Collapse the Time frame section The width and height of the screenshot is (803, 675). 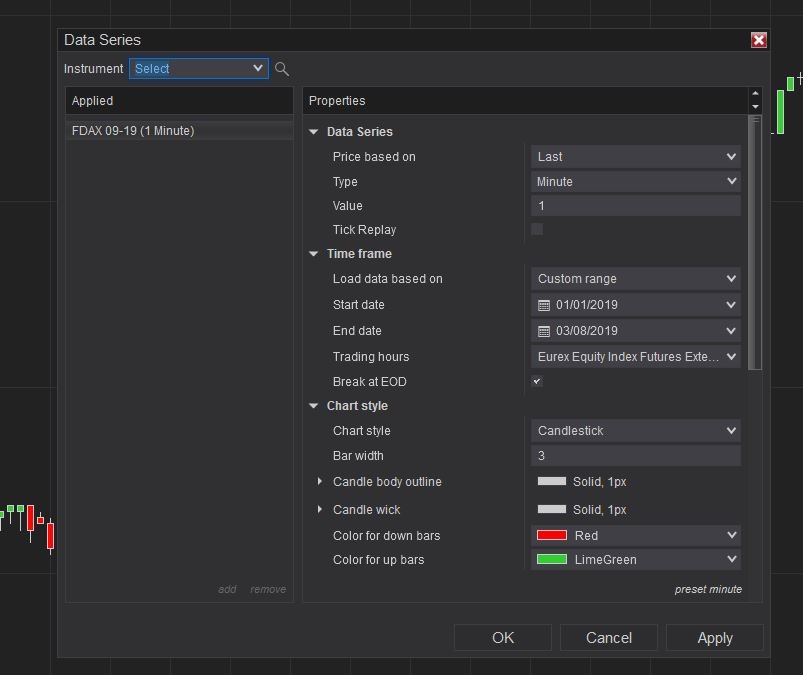click(314, 254)
